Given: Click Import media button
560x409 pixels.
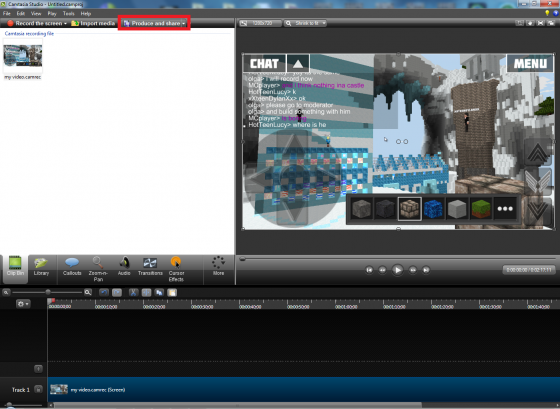Looking at the screenshot, I should pyautogui.click(x=93, y=23).
